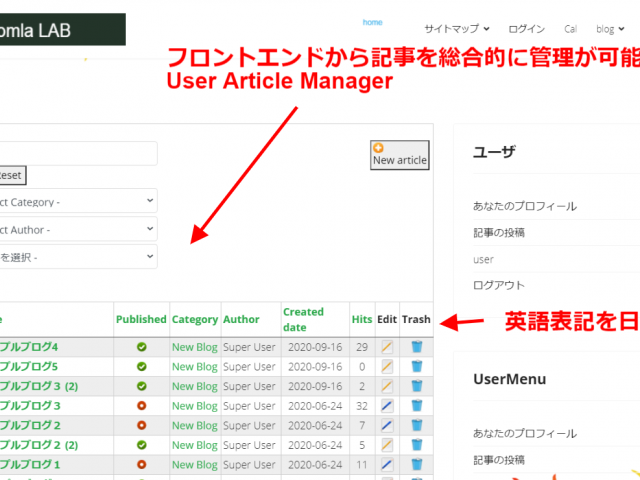Click edit pencil icon for ブログ3 (2)
The height and width of the screenshot is (480, 640).
[x=387, y=386]
